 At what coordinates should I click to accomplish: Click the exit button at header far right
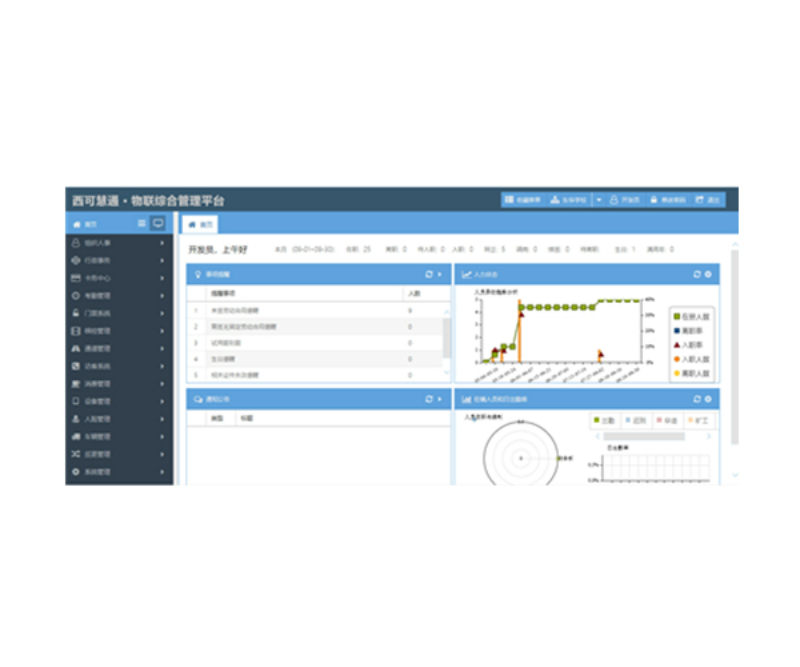pyautogui.click(x=708, y=200)
